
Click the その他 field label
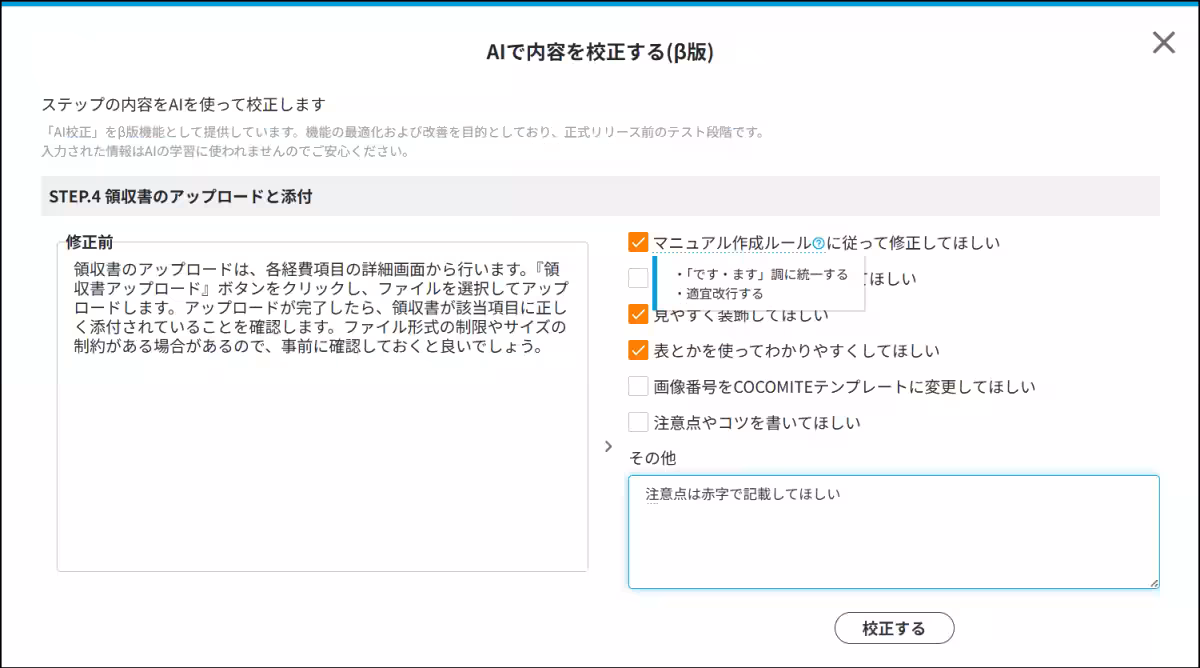coord(652,457)
